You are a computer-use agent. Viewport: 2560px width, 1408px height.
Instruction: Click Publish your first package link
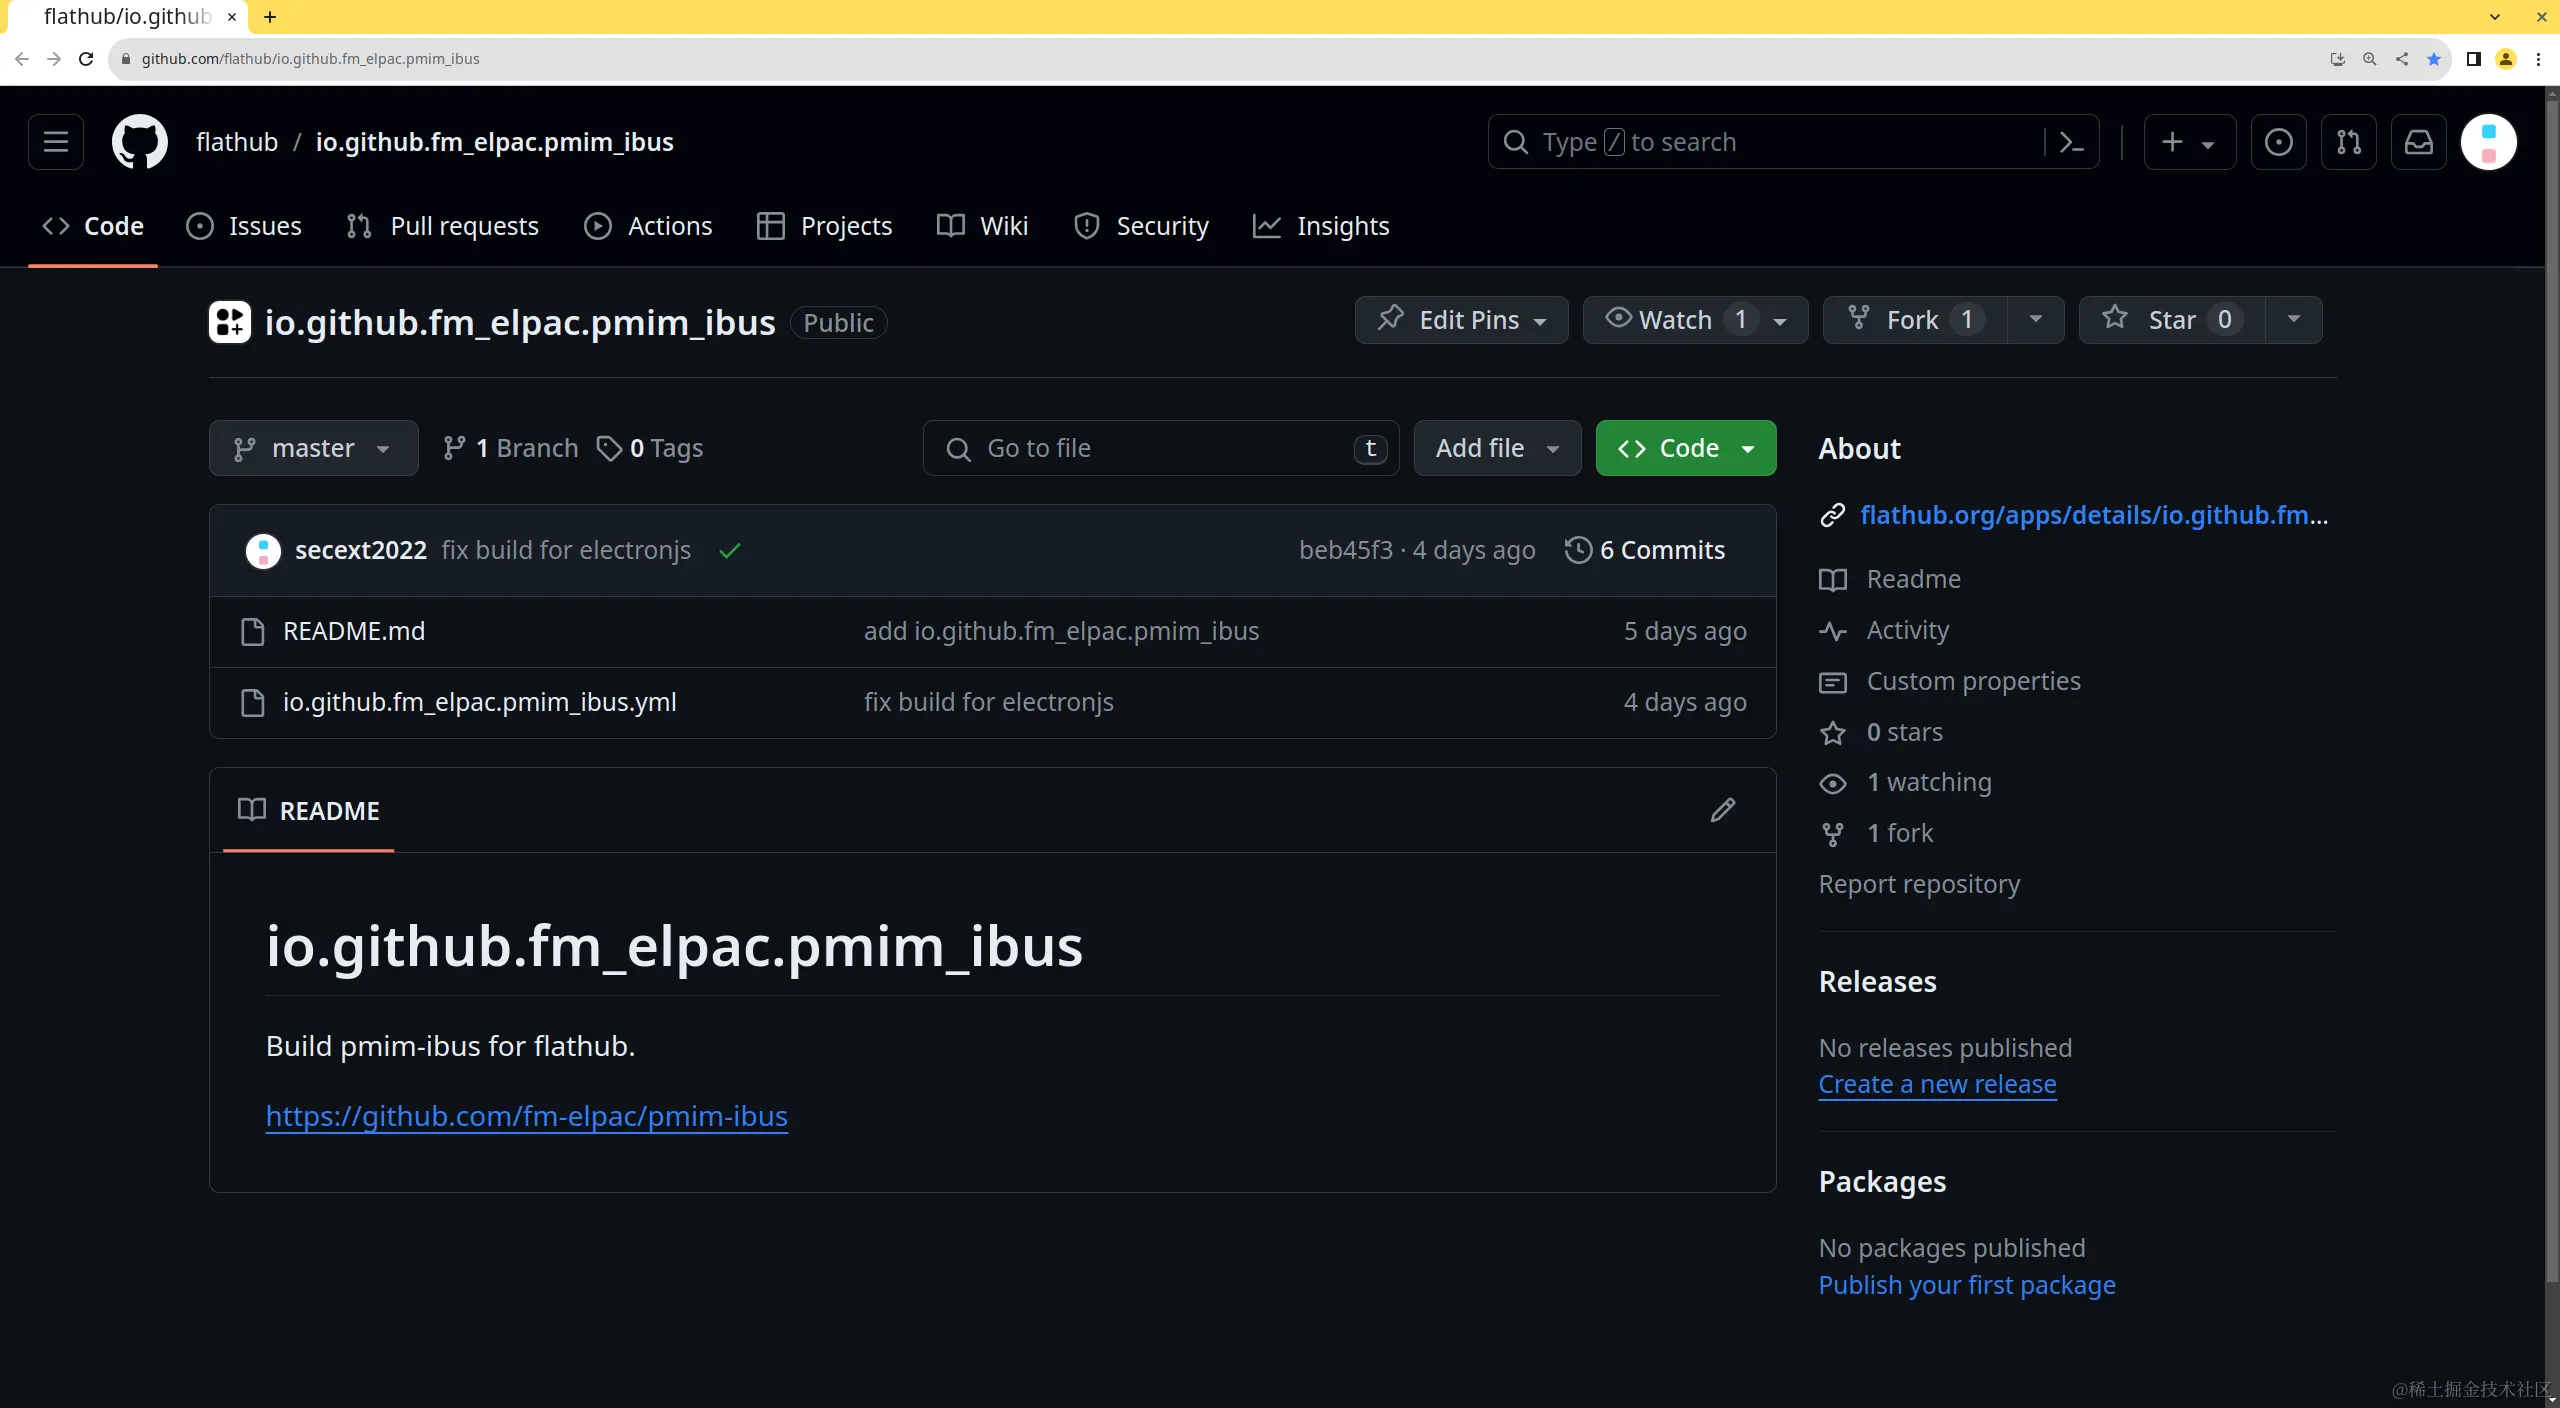pyautogui.click(x=1967, y=1284)
